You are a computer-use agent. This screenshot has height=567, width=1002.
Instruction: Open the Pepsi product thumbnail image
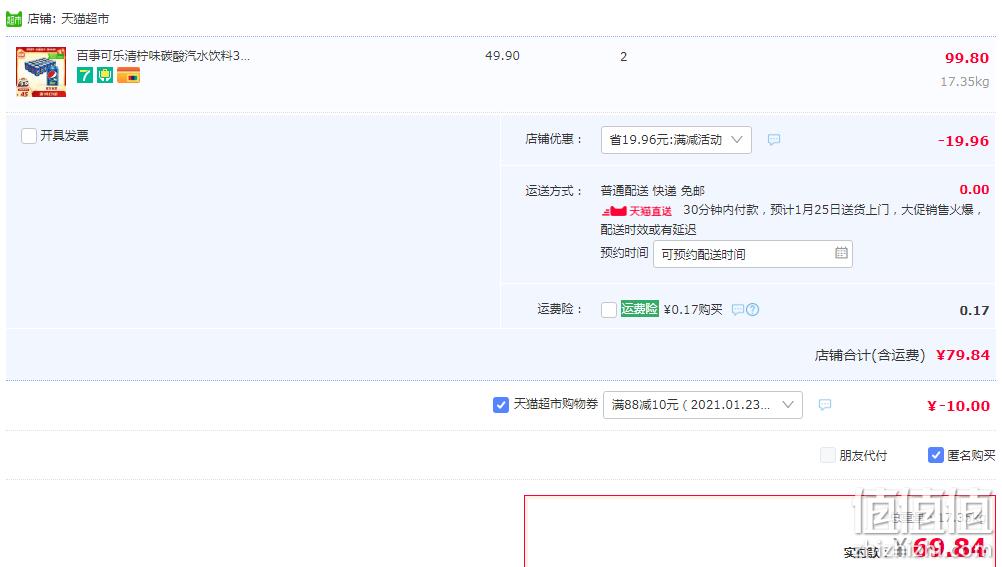41,72
